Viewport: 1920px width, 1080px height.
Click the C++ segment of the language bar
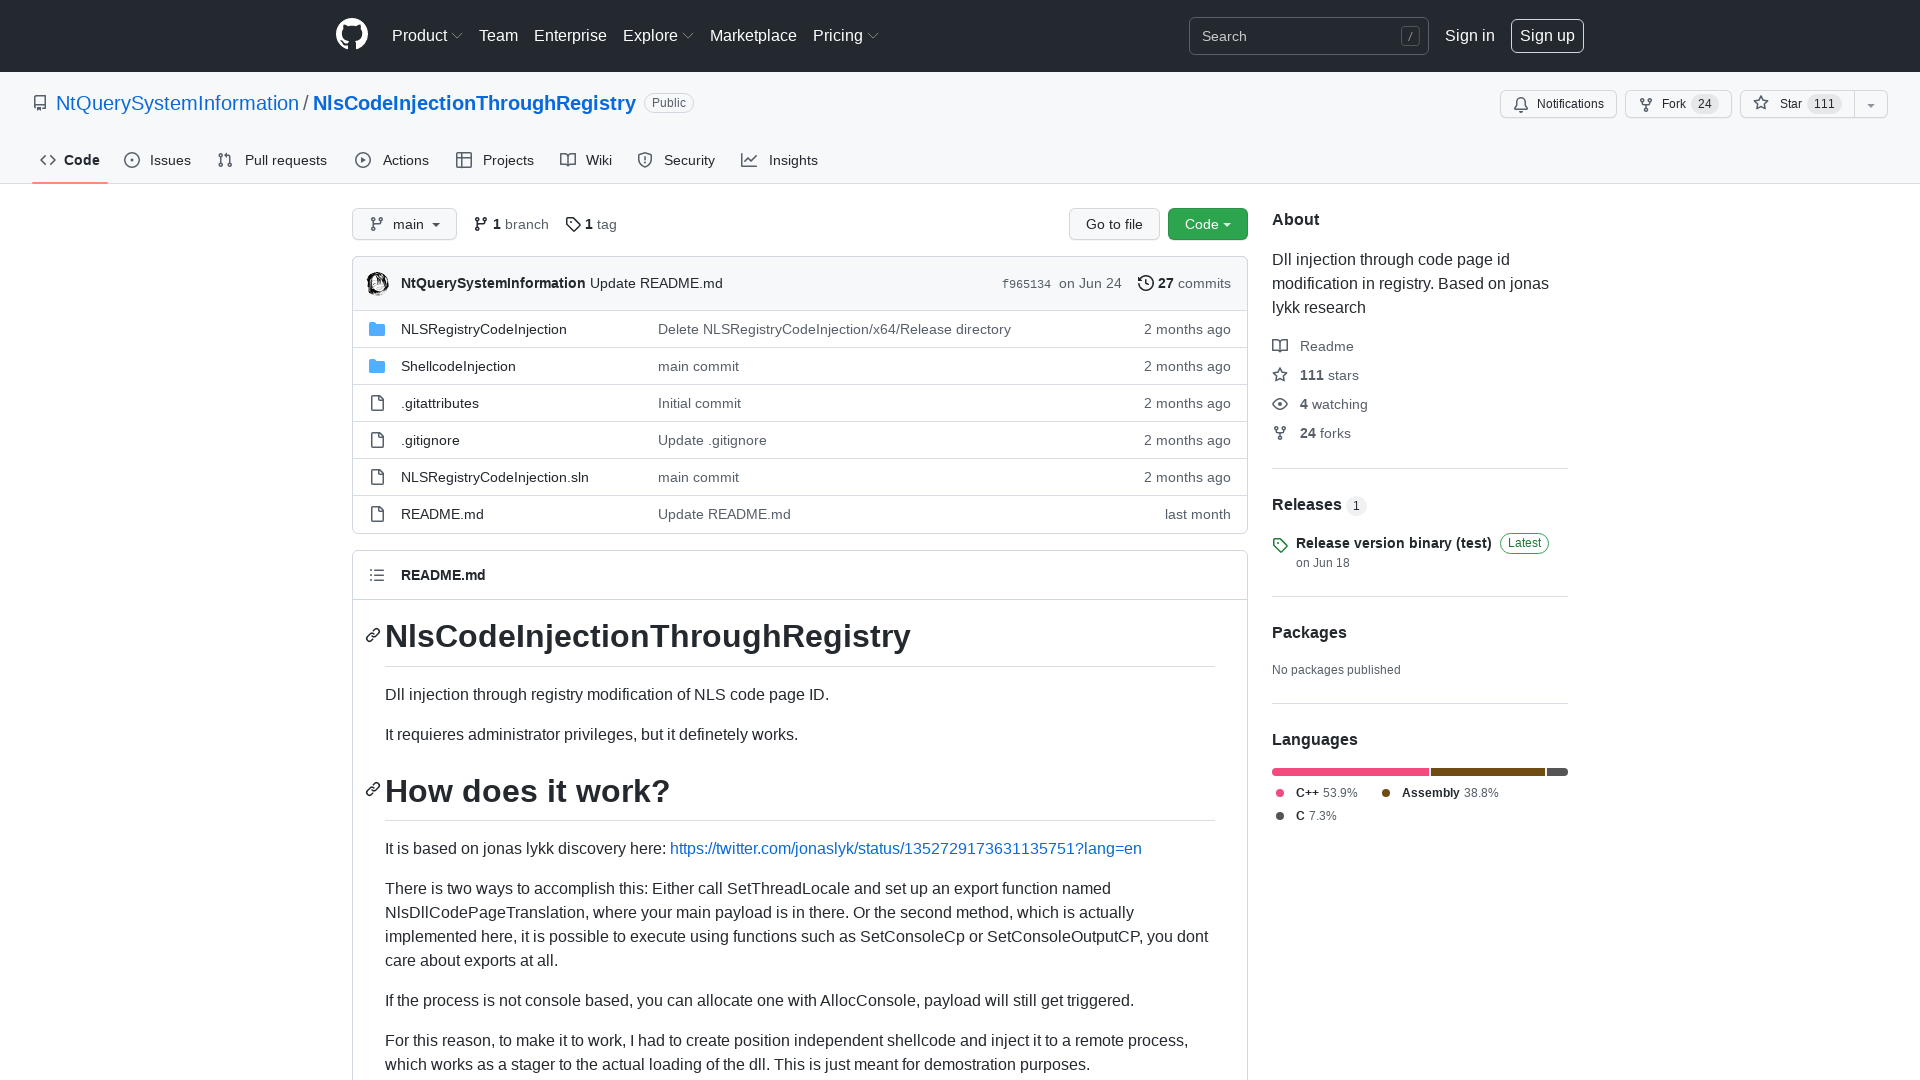[x=1350, y=771]
